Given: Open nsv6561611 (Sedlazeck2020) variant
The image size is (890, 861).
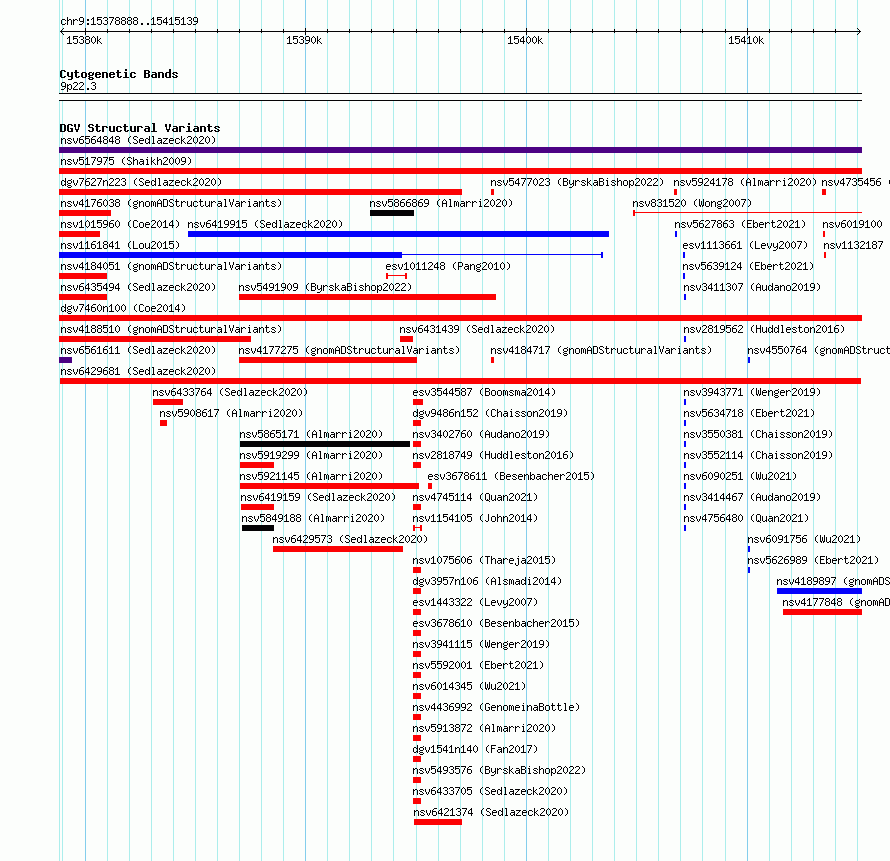Looking at the screenshot, I should pos(138,350).
